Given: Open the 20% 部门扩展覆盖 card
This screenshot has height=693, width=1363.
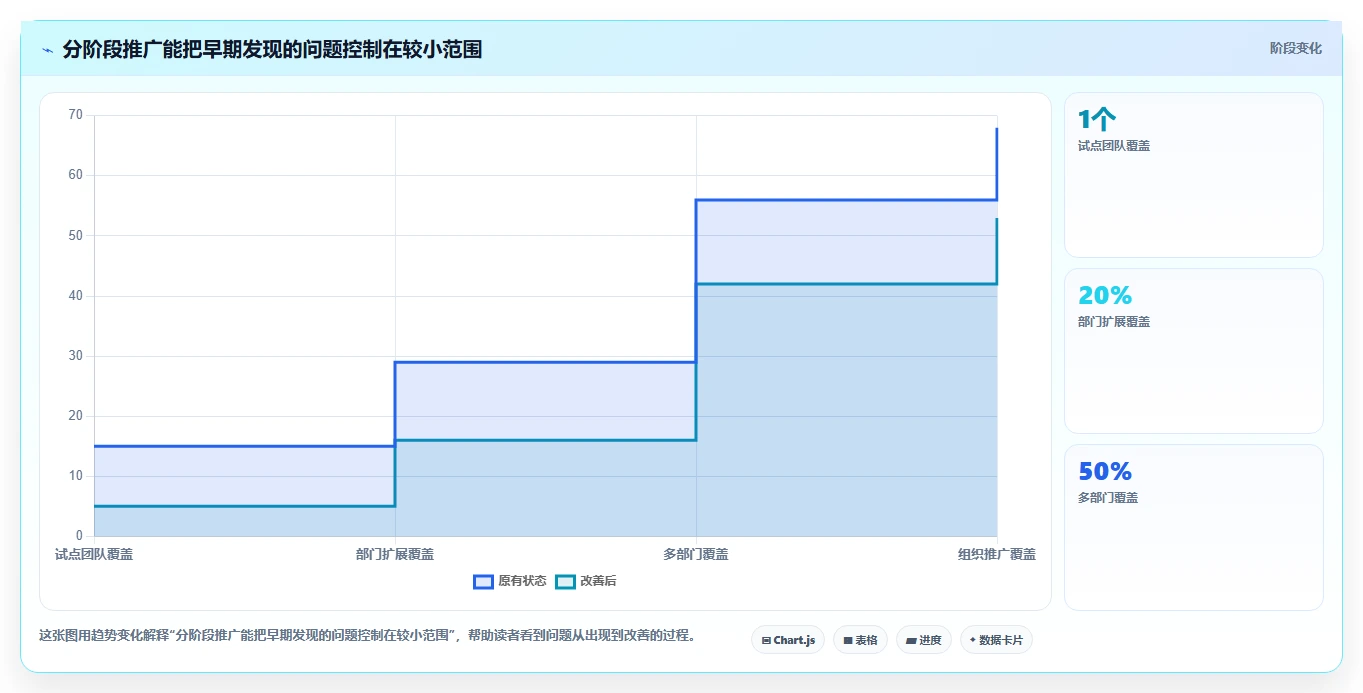Looking at the screenshot, I should pyautogui.click(x=1194, y=351).
